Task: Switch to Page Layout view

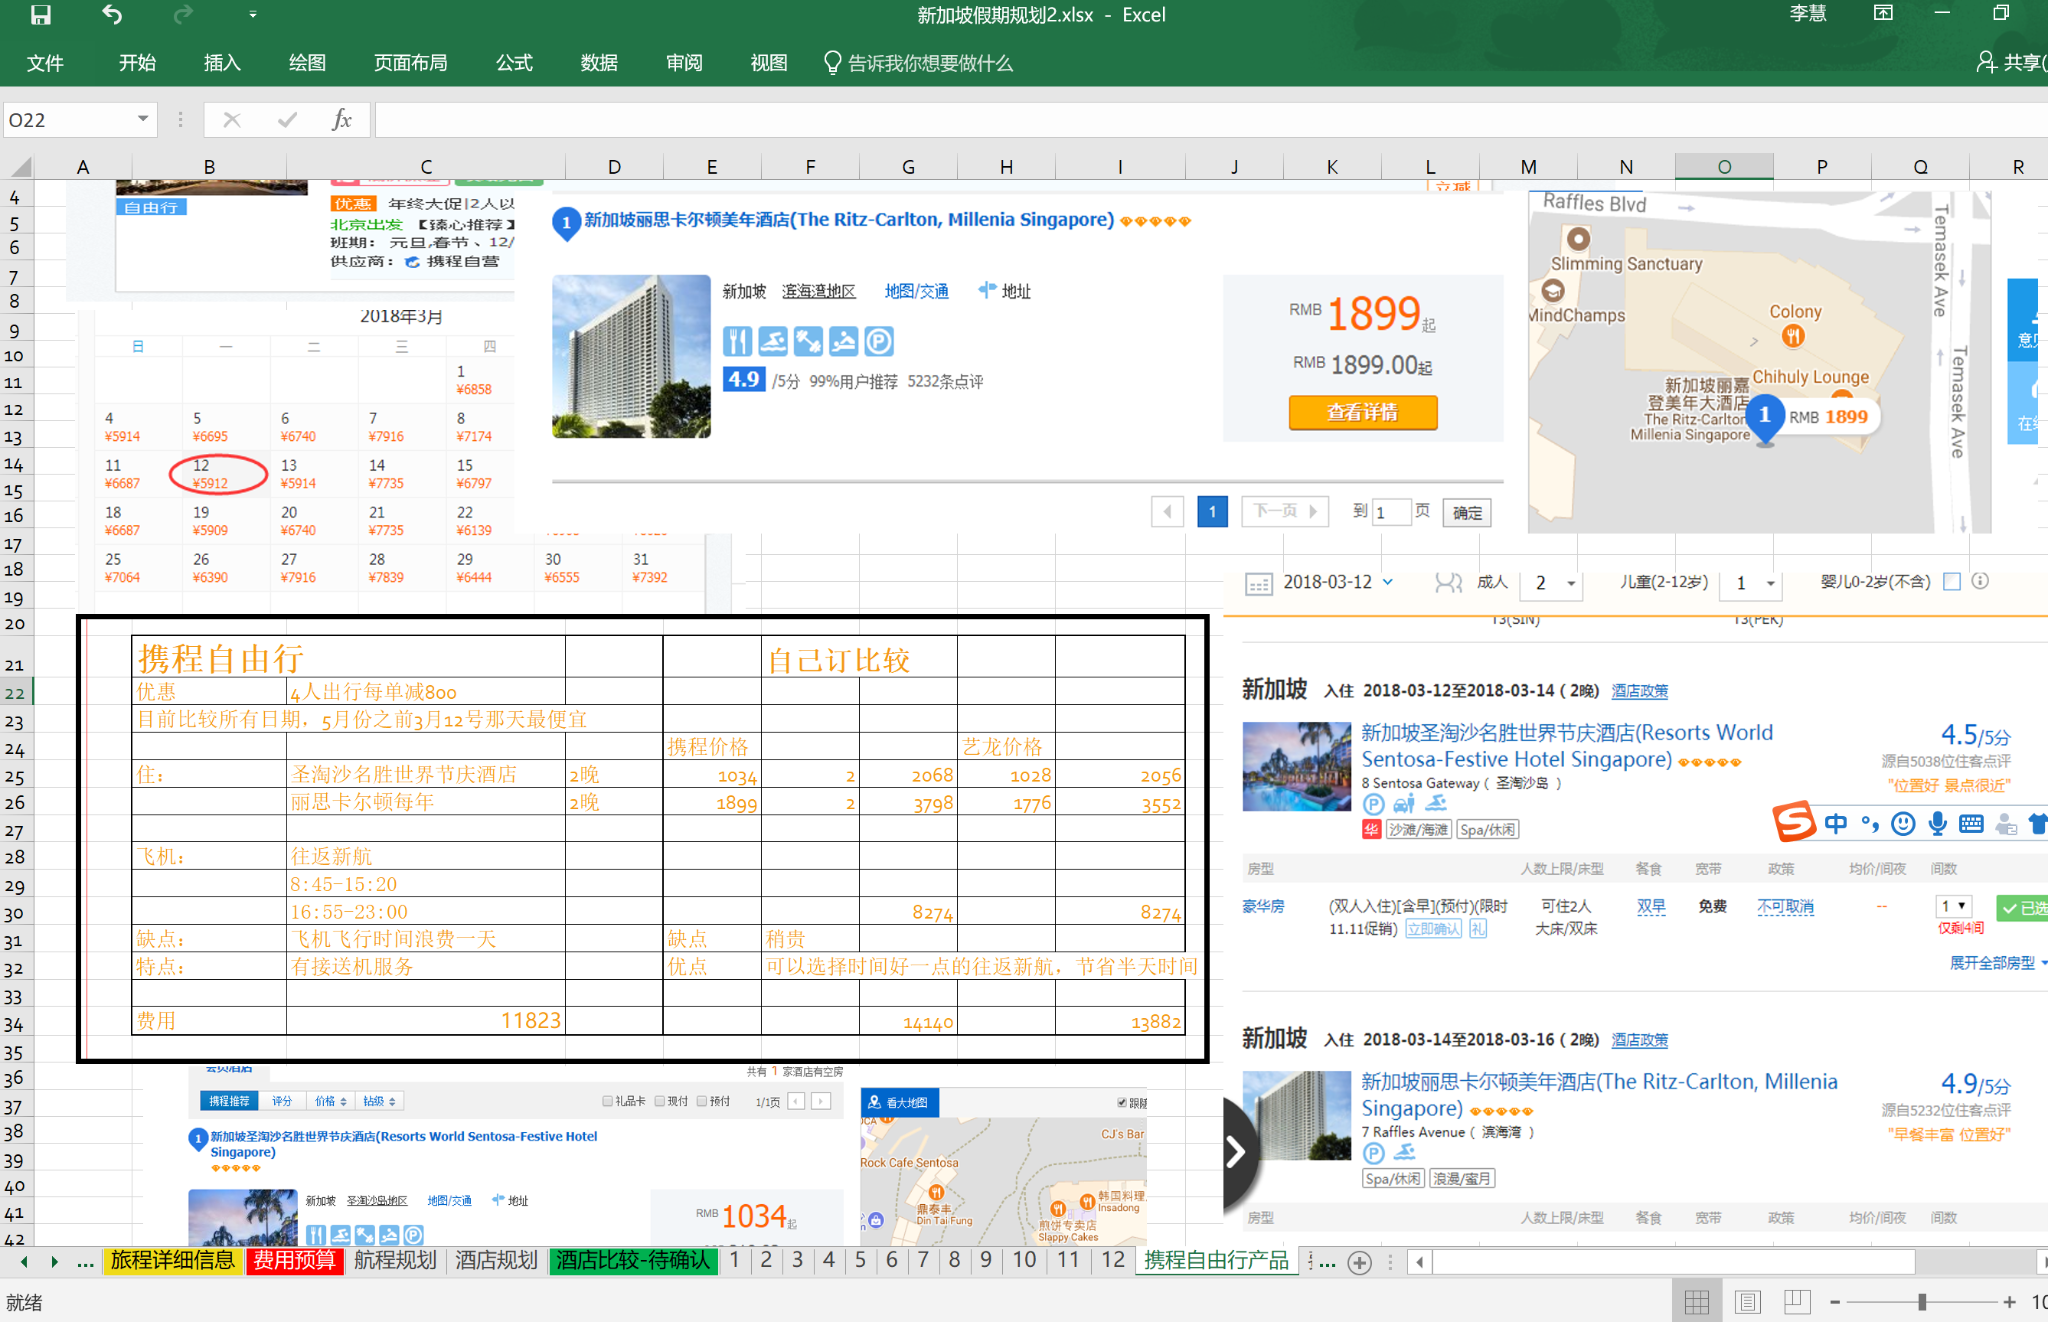Action: 1748,1302
